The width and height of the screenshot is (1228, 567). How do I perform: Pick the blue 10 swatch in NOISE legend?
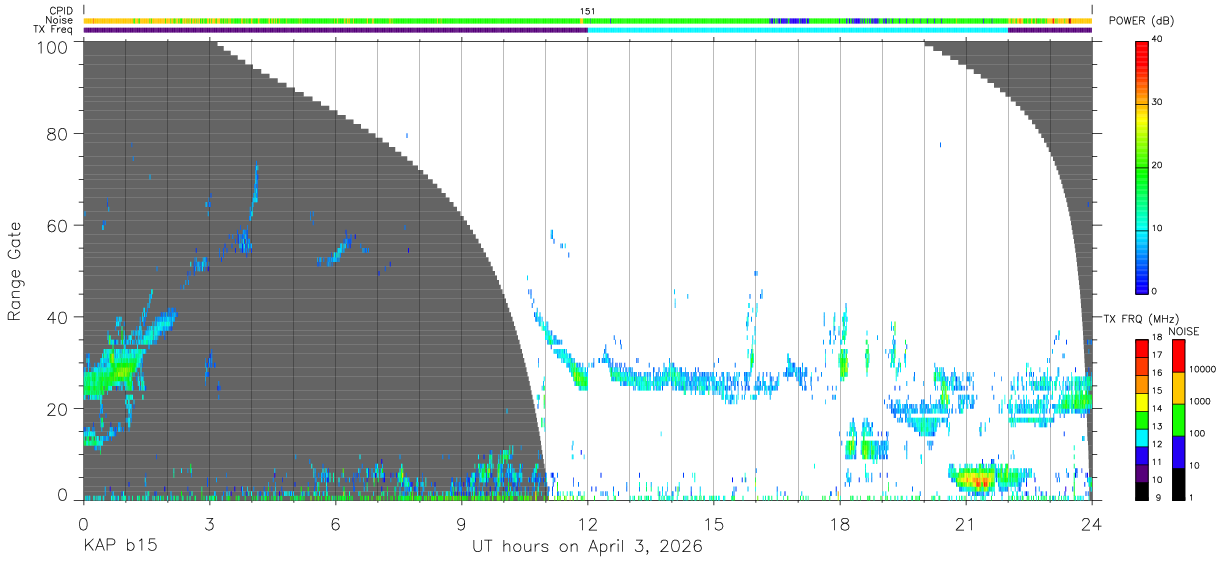[x=1179, y=451]
